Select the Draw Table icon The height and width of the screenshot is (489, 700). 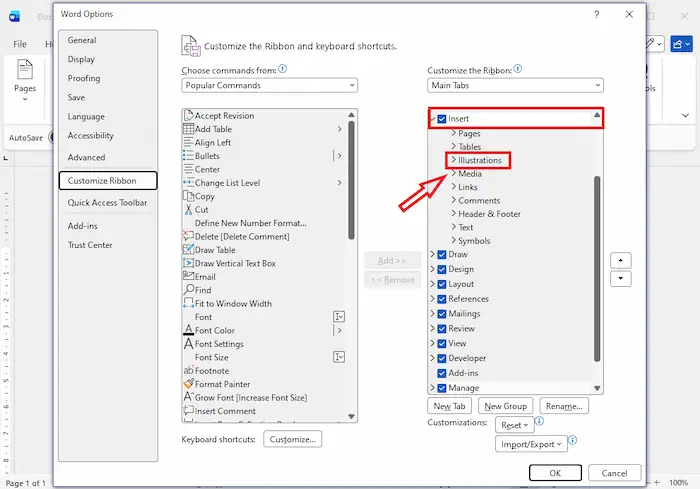[x=188, y=250]
